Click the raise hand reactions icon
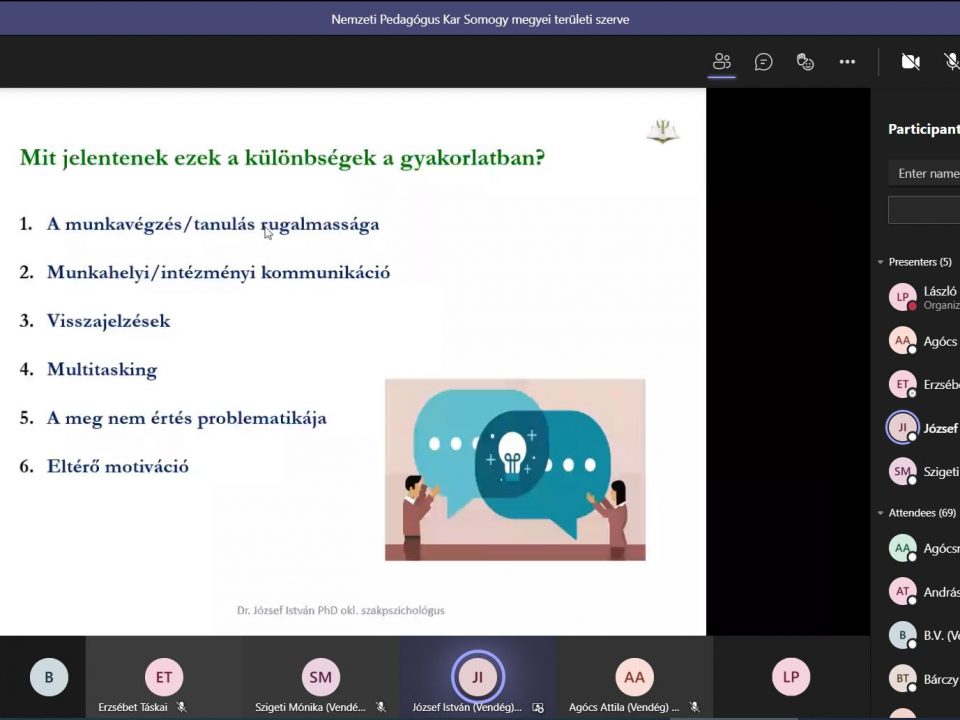Screen dimensions: 960x720 click(x=805, y=62)
